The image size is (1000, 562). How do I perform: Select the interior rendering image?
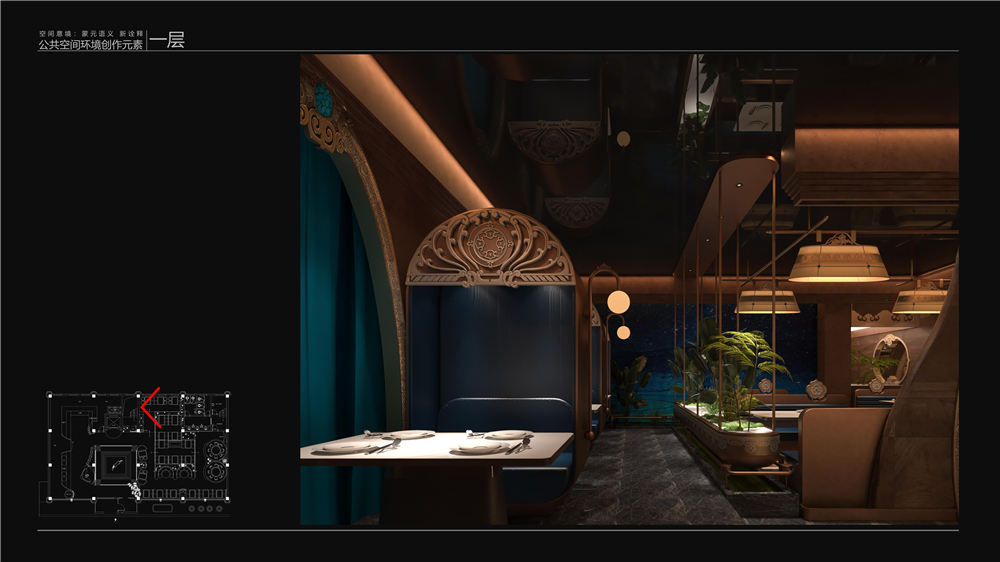[629, 289]
